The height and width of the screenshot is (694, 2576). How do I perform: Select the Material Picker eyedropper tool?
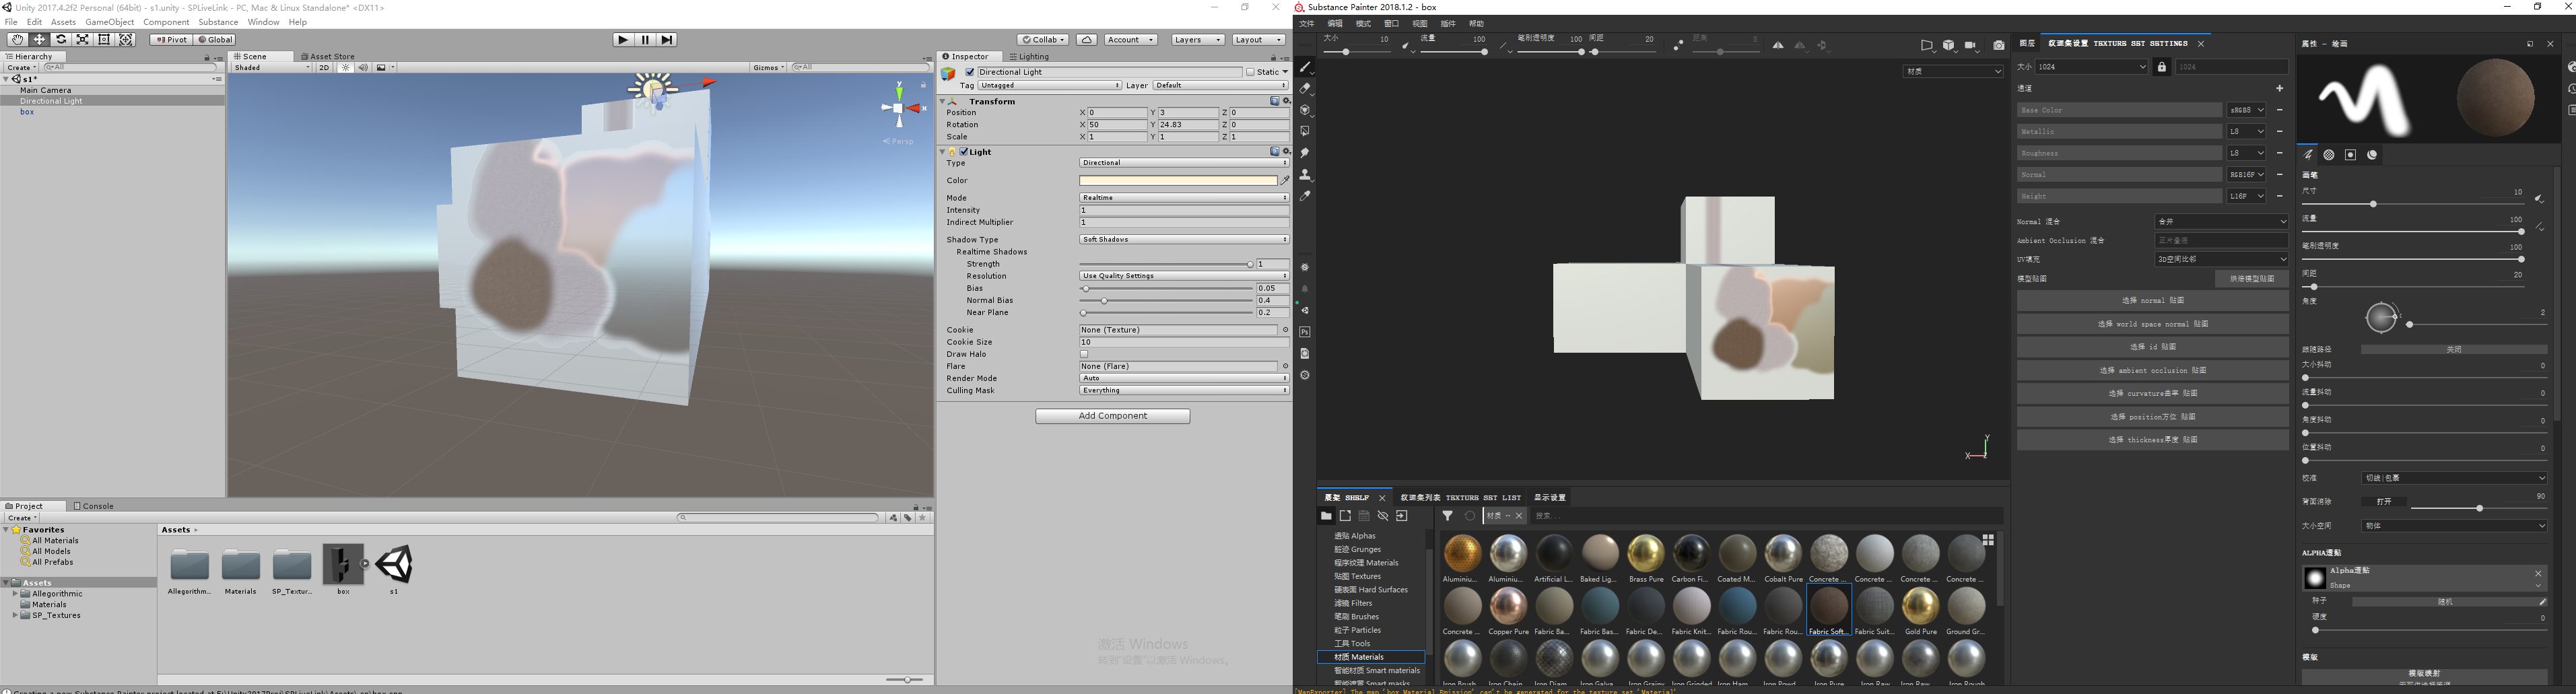[1306, 196]
